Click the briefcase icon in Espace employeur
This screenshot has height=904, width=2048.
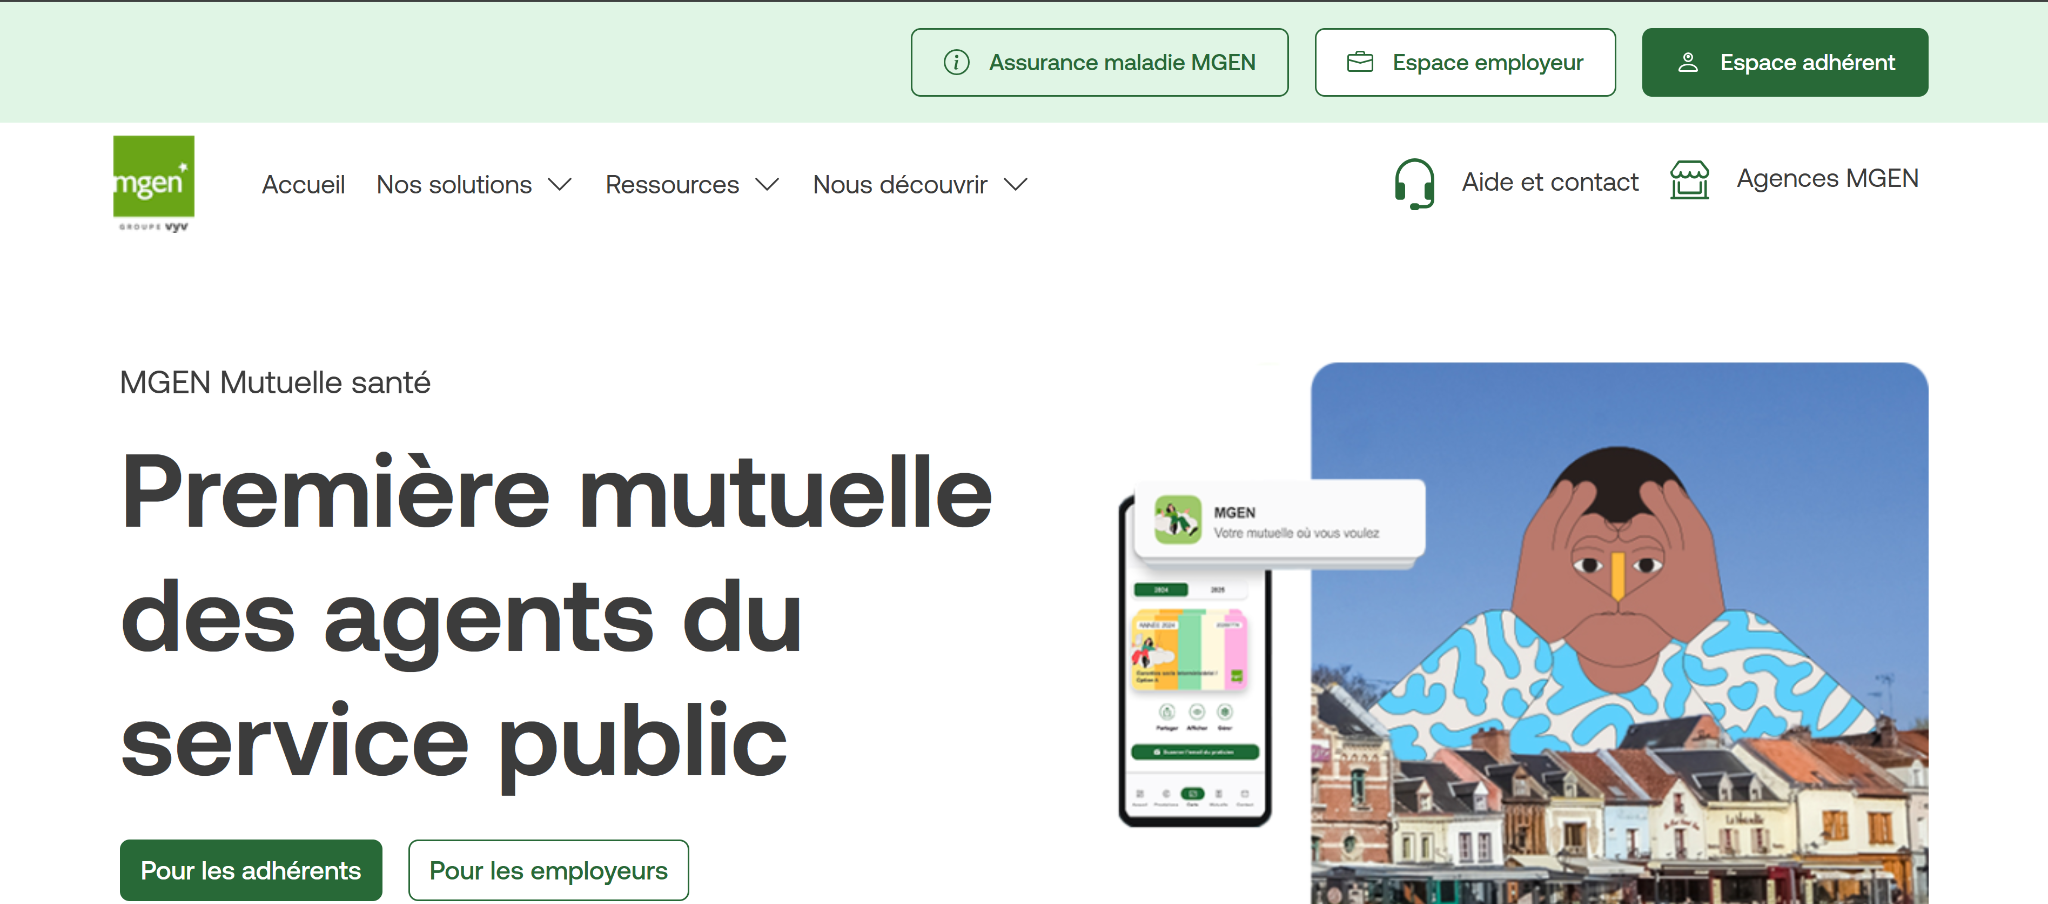tap(1360, 61)
